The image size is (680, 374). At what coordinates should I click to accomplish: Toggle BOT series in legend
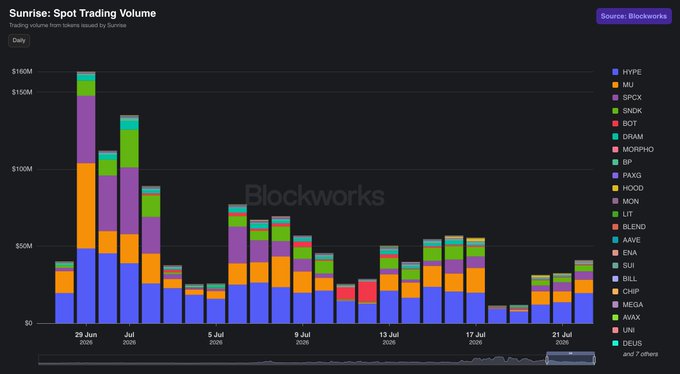(x=624, y=124)
